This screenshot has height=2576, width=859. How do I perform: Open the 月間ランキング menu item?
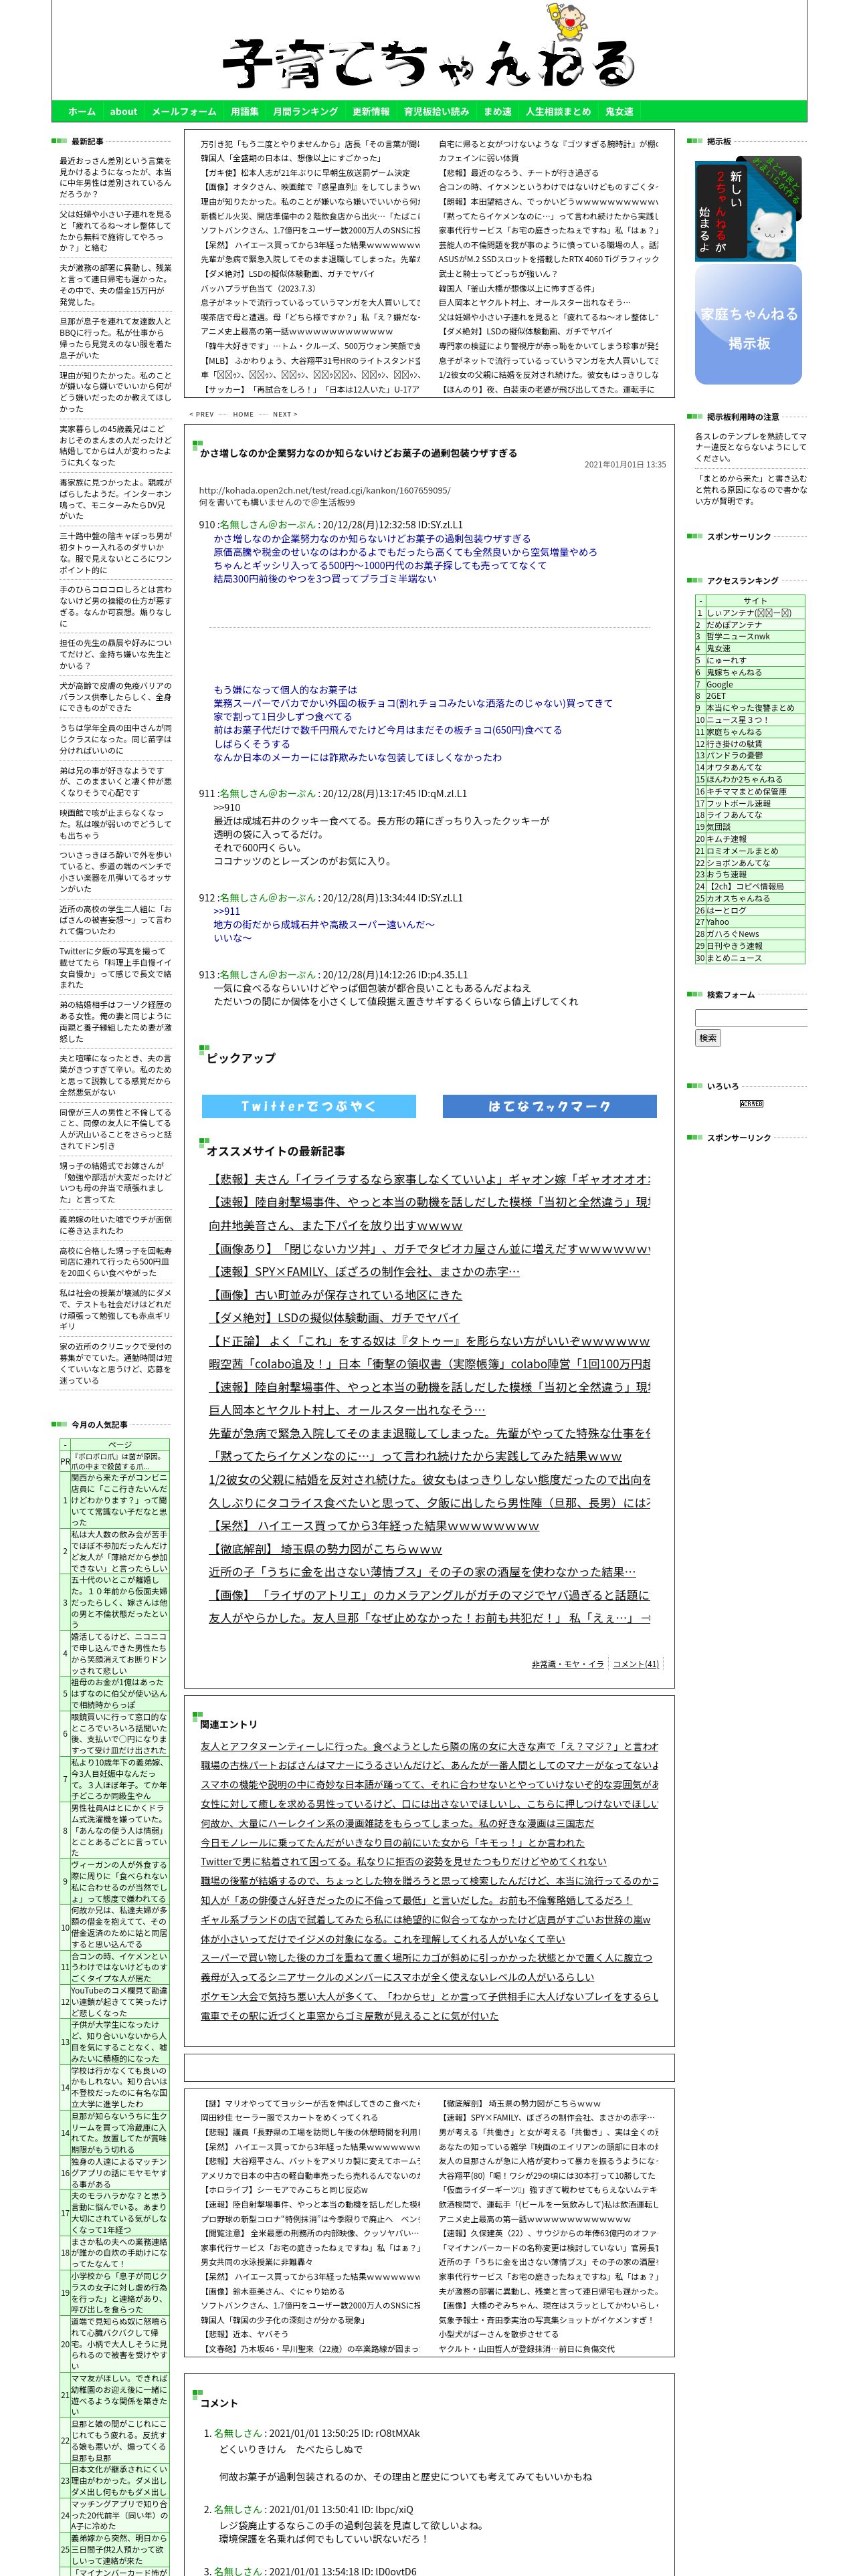coord(305,111)
